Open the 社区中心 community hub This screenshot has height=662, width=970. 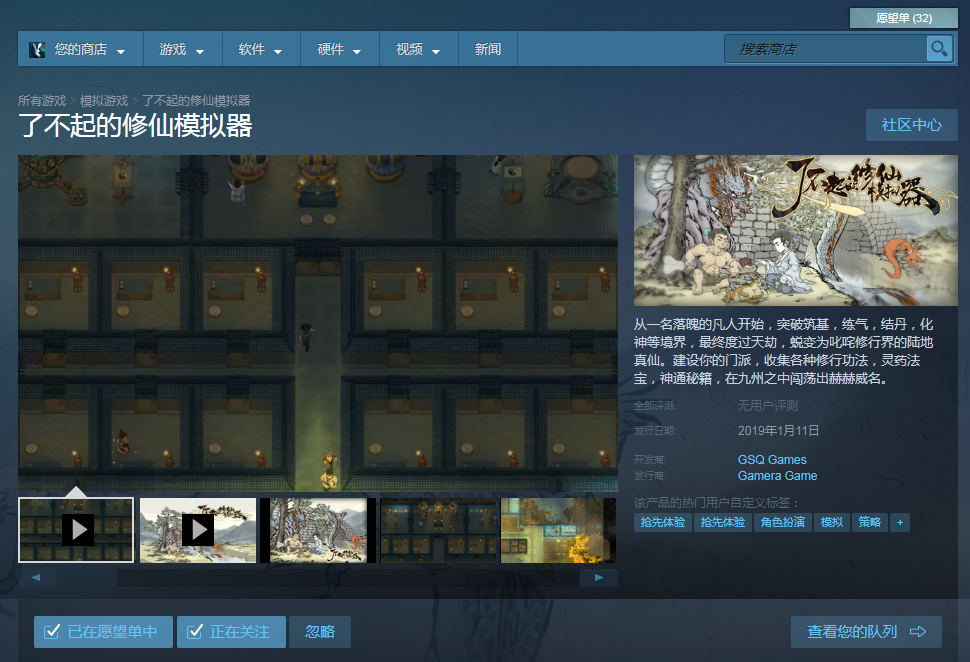click(912, 125)
